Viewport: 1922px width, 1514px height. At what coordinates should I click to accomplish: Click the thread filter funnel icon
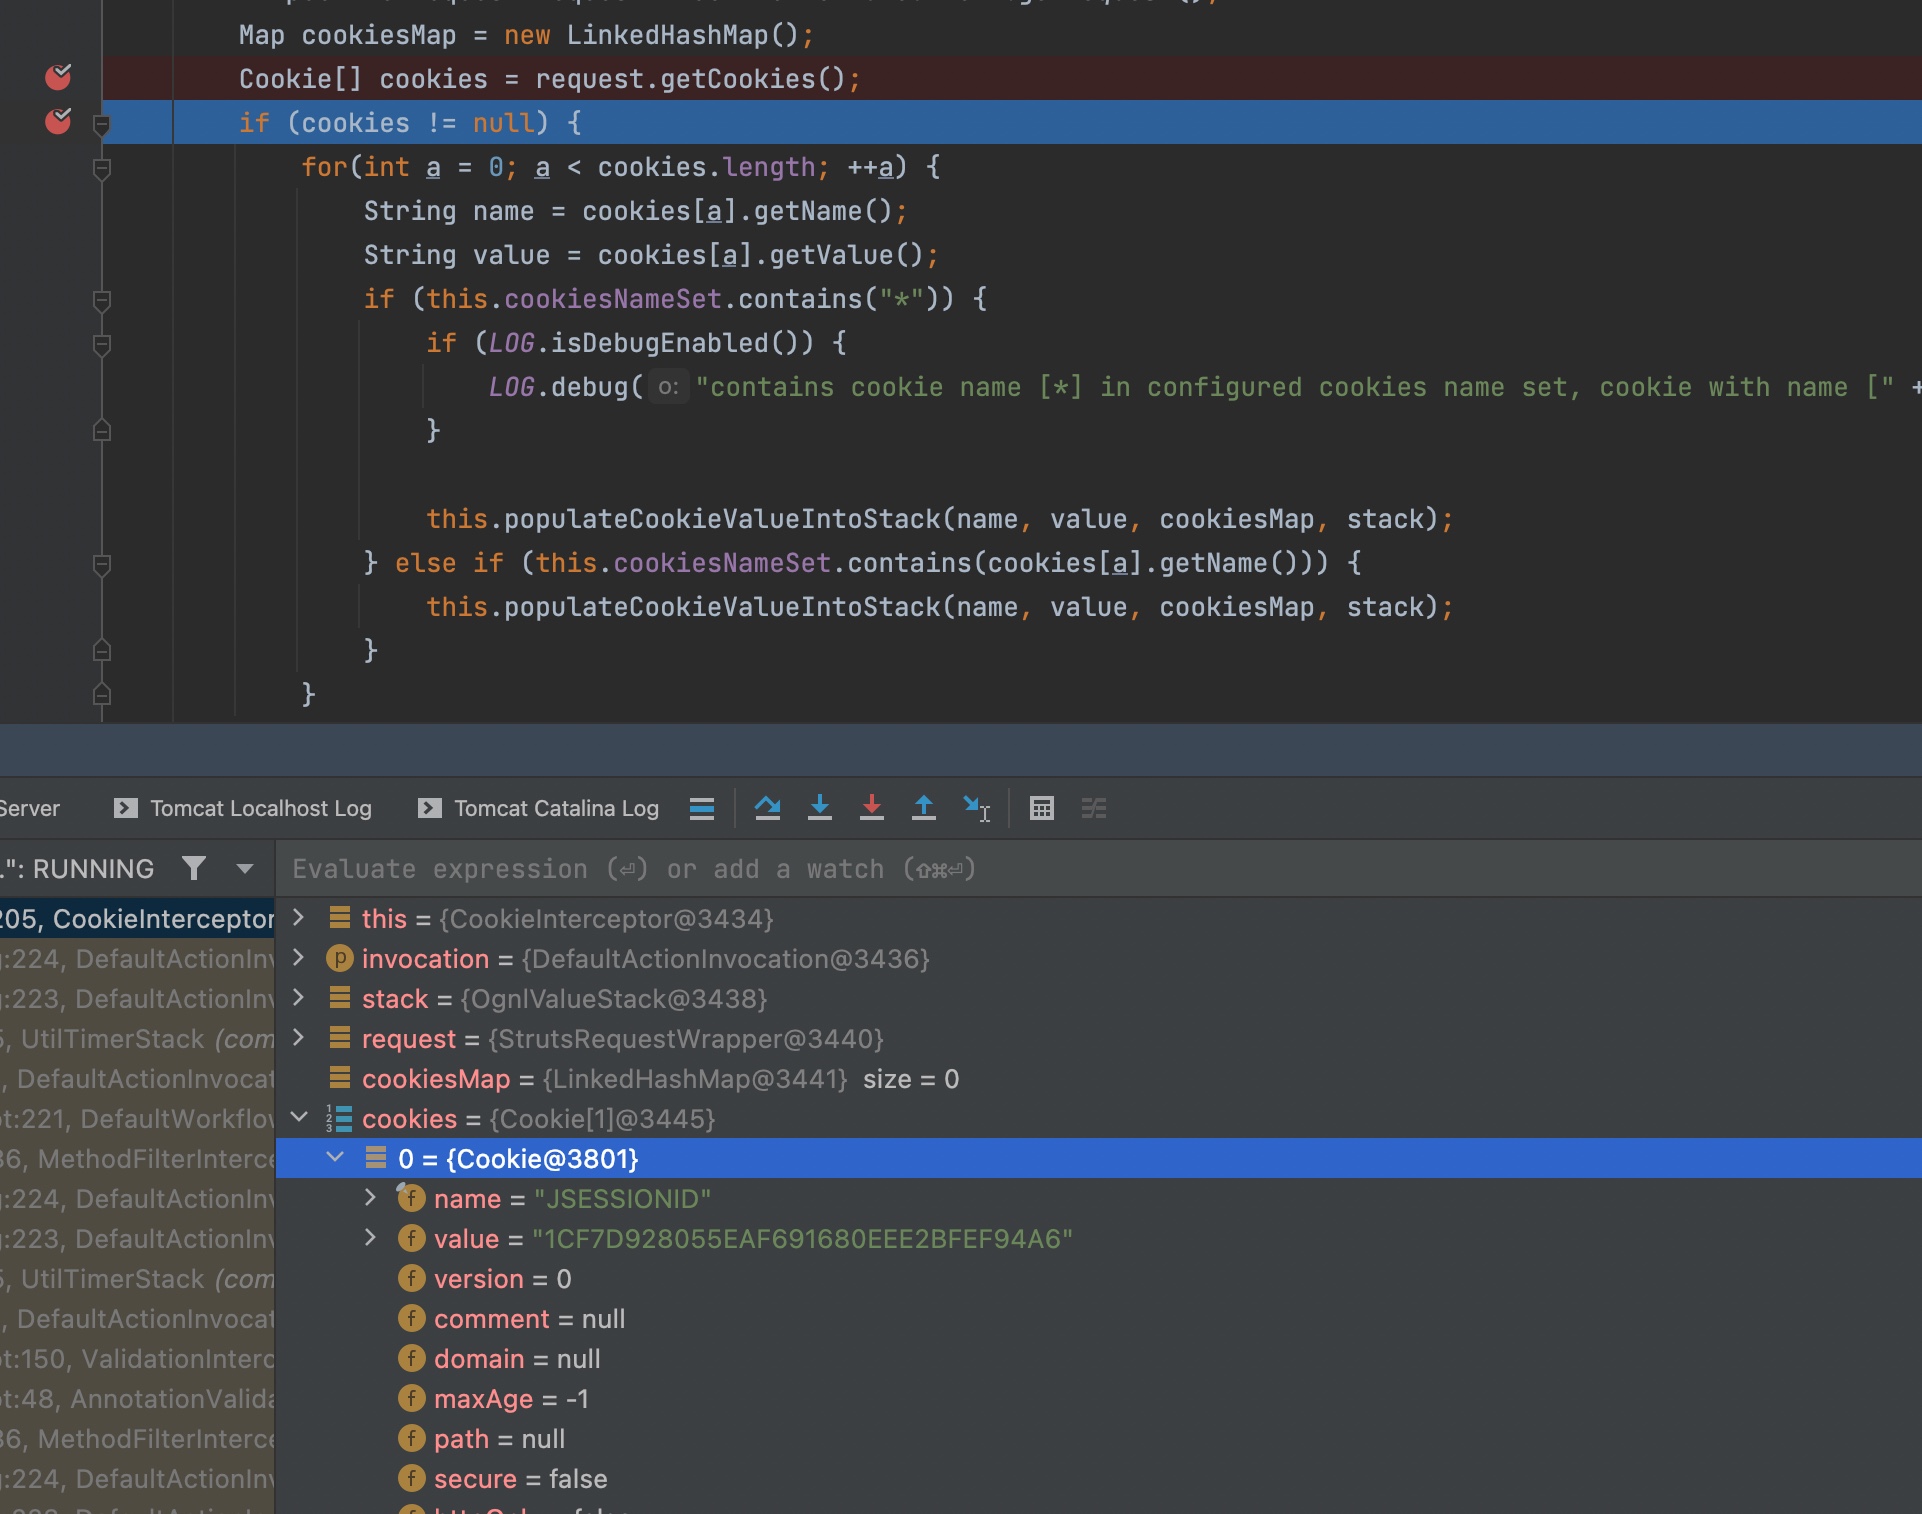pyautogui.click(x=194, y=868)
